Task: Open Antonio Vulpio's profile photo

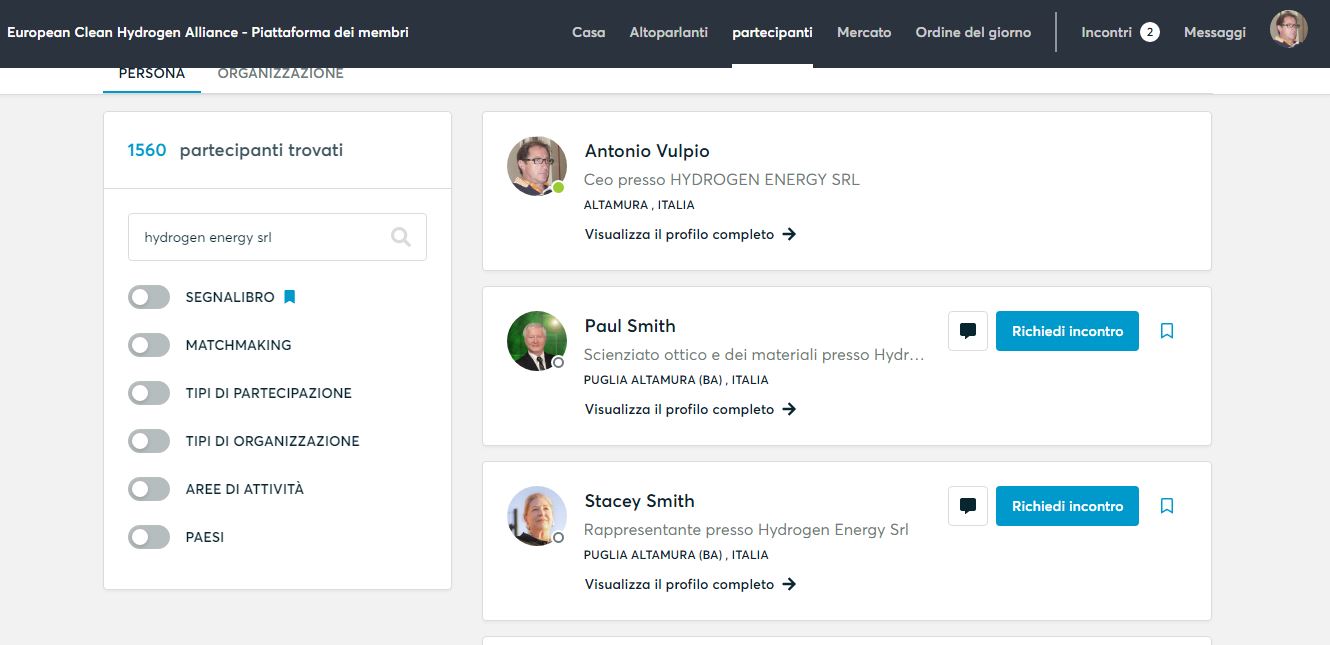Action: [x=537, y=166]
